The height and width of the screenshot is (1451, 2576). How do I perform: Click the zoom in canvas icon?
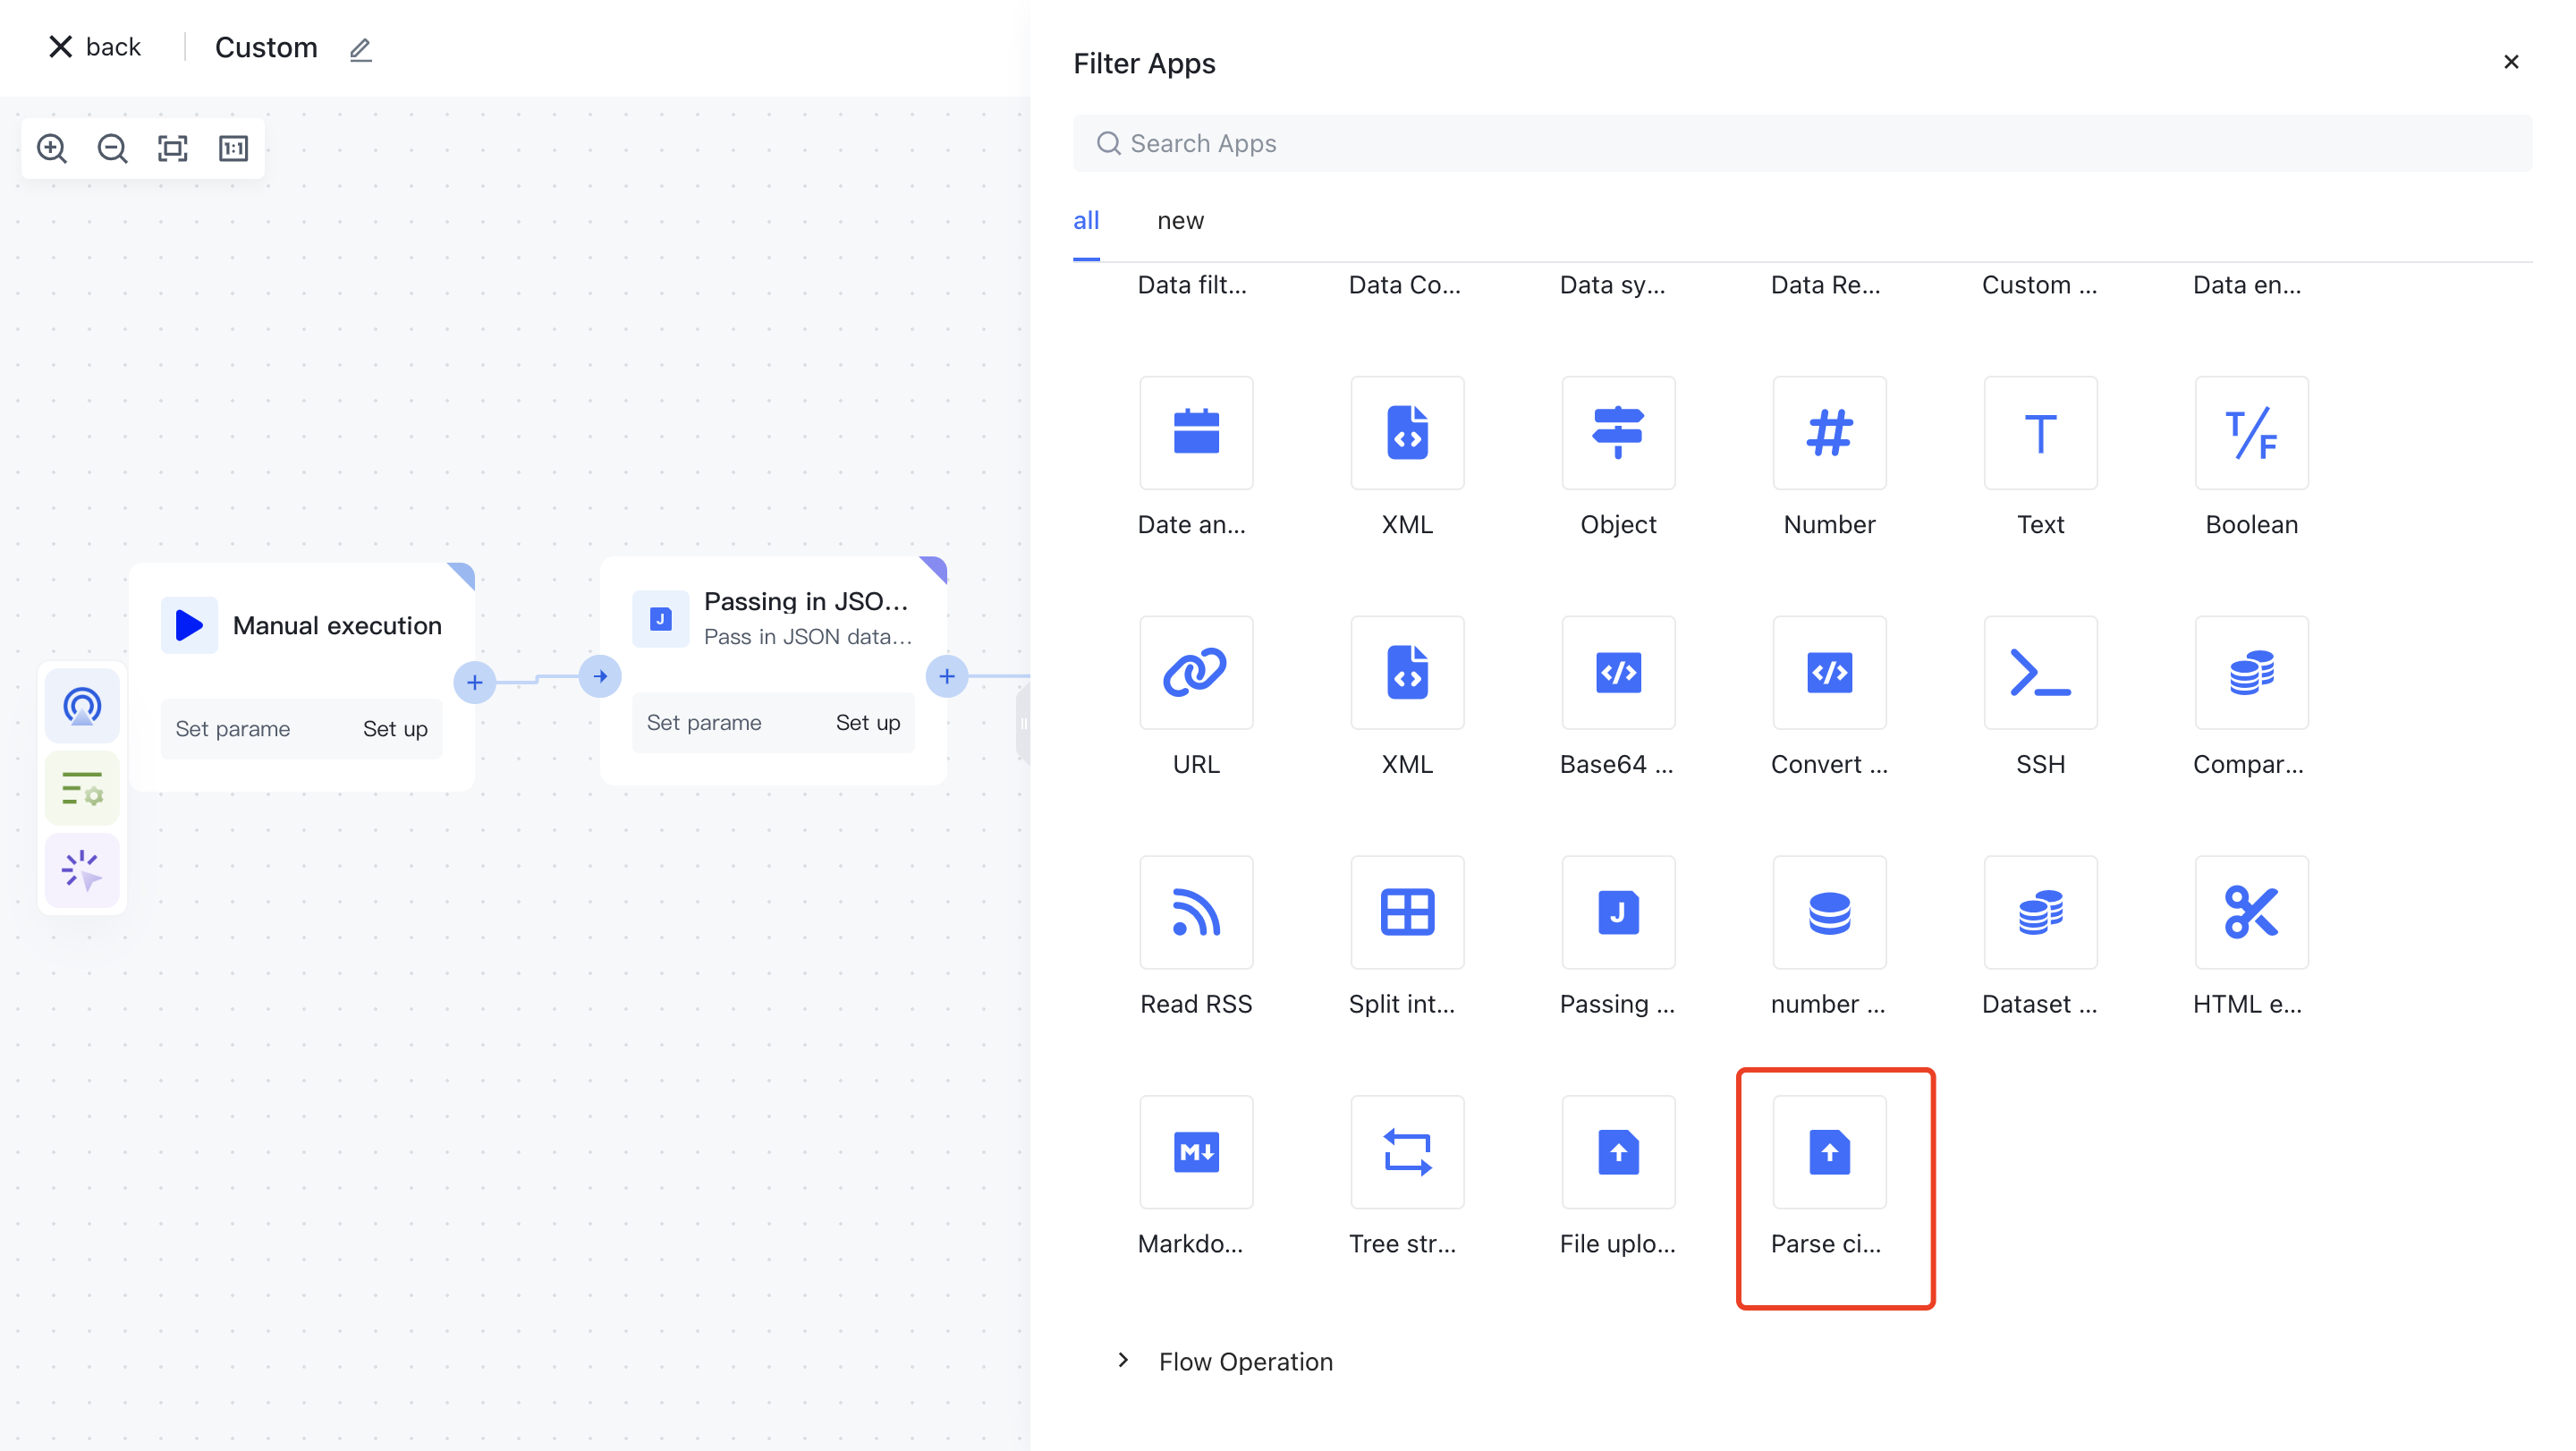[x=52, y=149]
